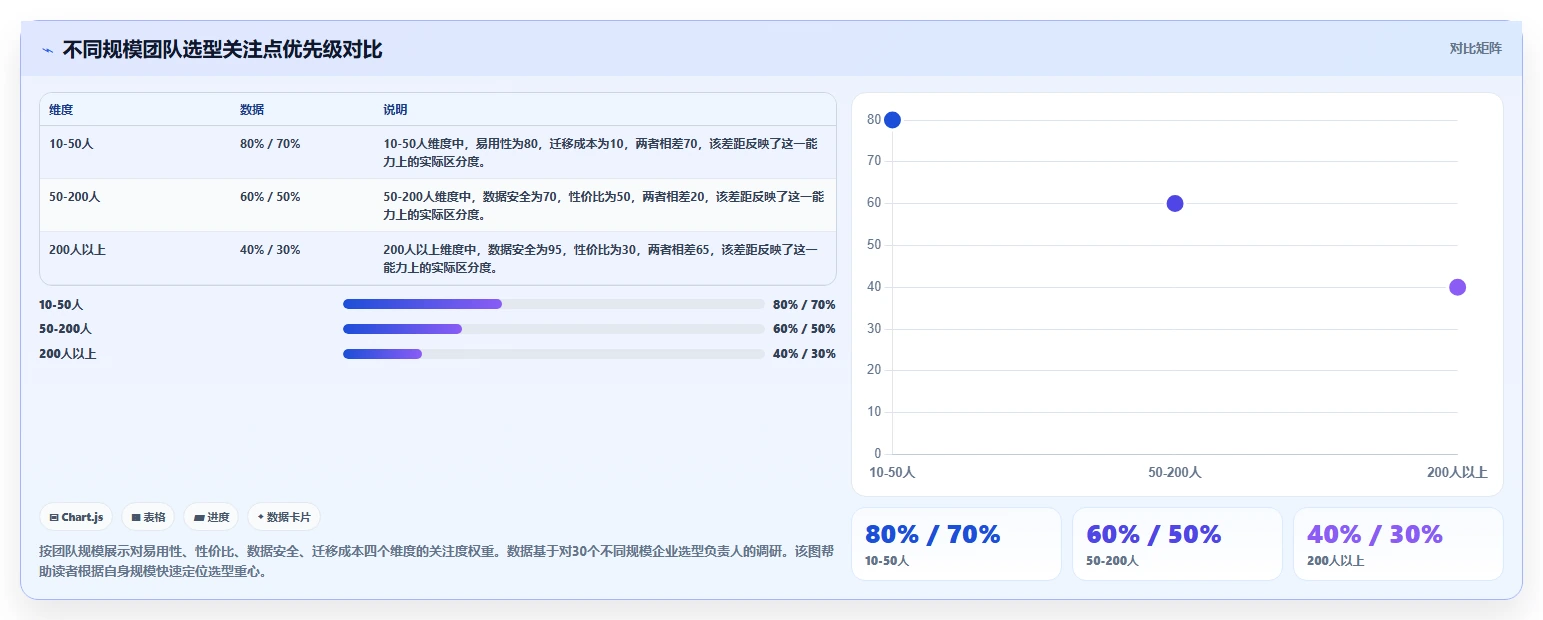
Task: Click the 10-50人 x-axis label on chart
Action: point(892,472)
